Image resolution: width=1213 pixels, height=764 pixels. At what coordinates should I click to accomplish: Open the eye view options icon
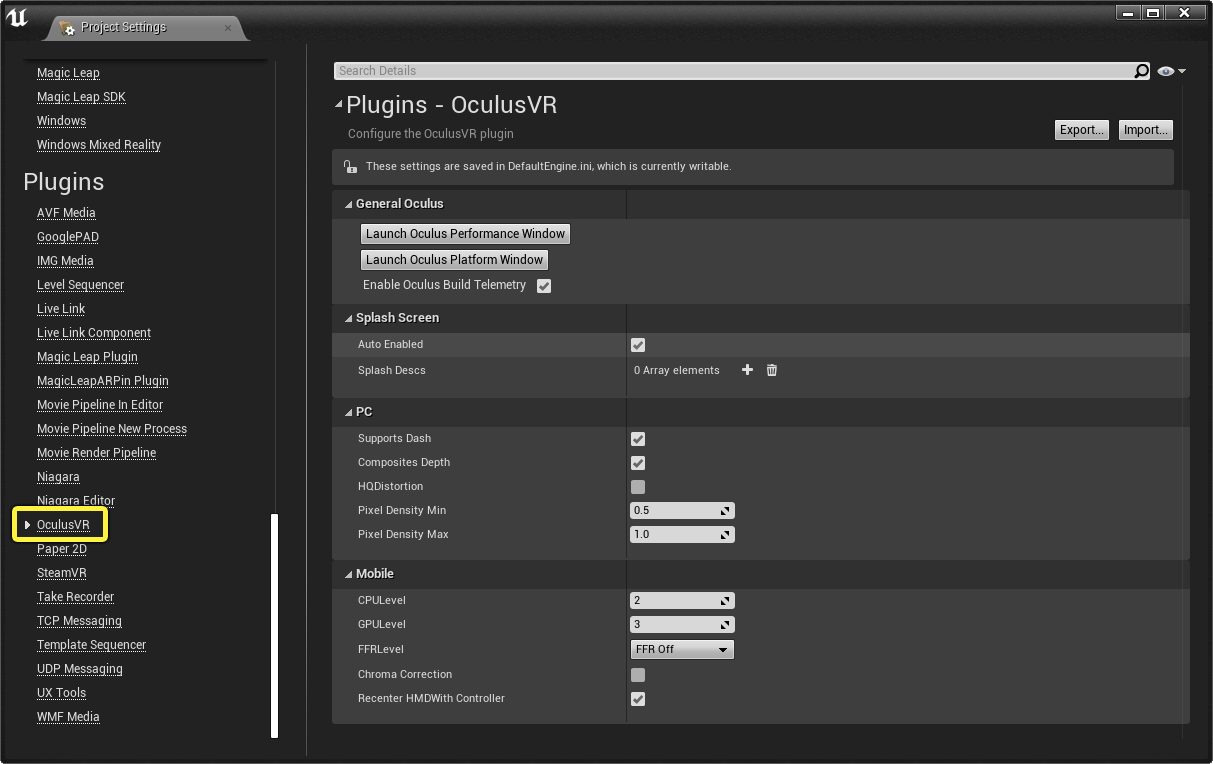coord(1170,71)
